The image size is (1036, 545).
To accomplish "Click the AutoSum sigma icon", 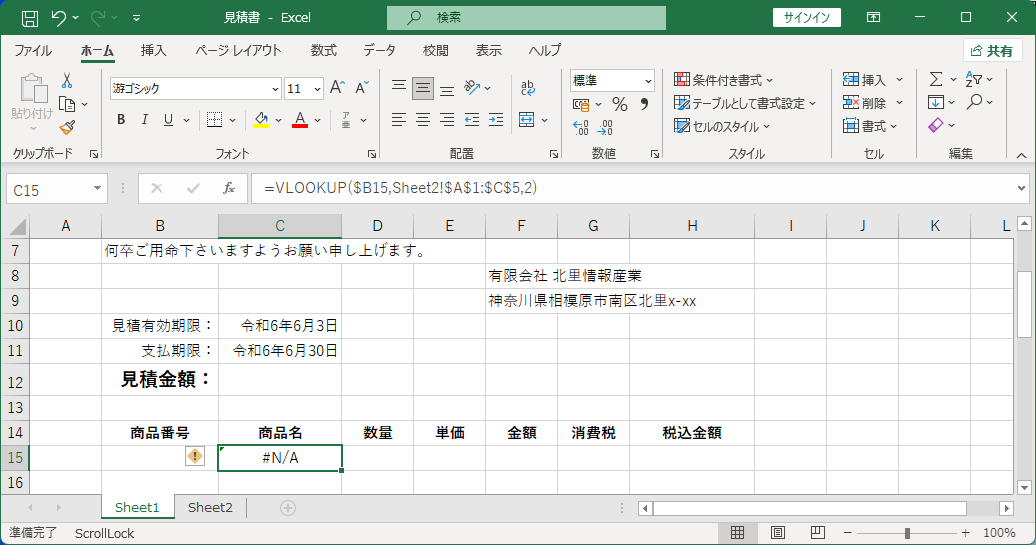I will click(936, 79).
